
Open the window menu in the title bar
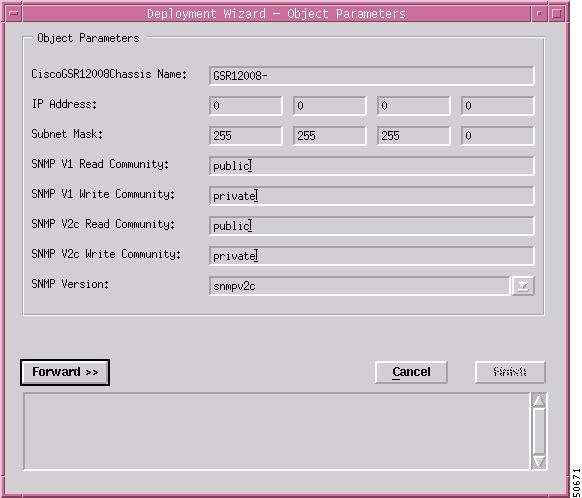point(14,14)
